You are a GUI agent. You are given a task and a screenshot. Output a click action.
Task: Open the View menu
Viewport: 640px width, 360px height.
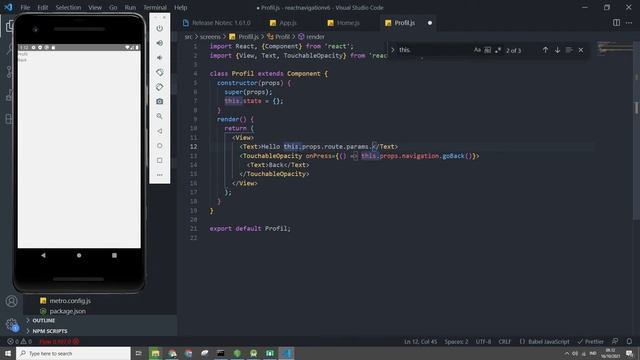tap(95, 7)
